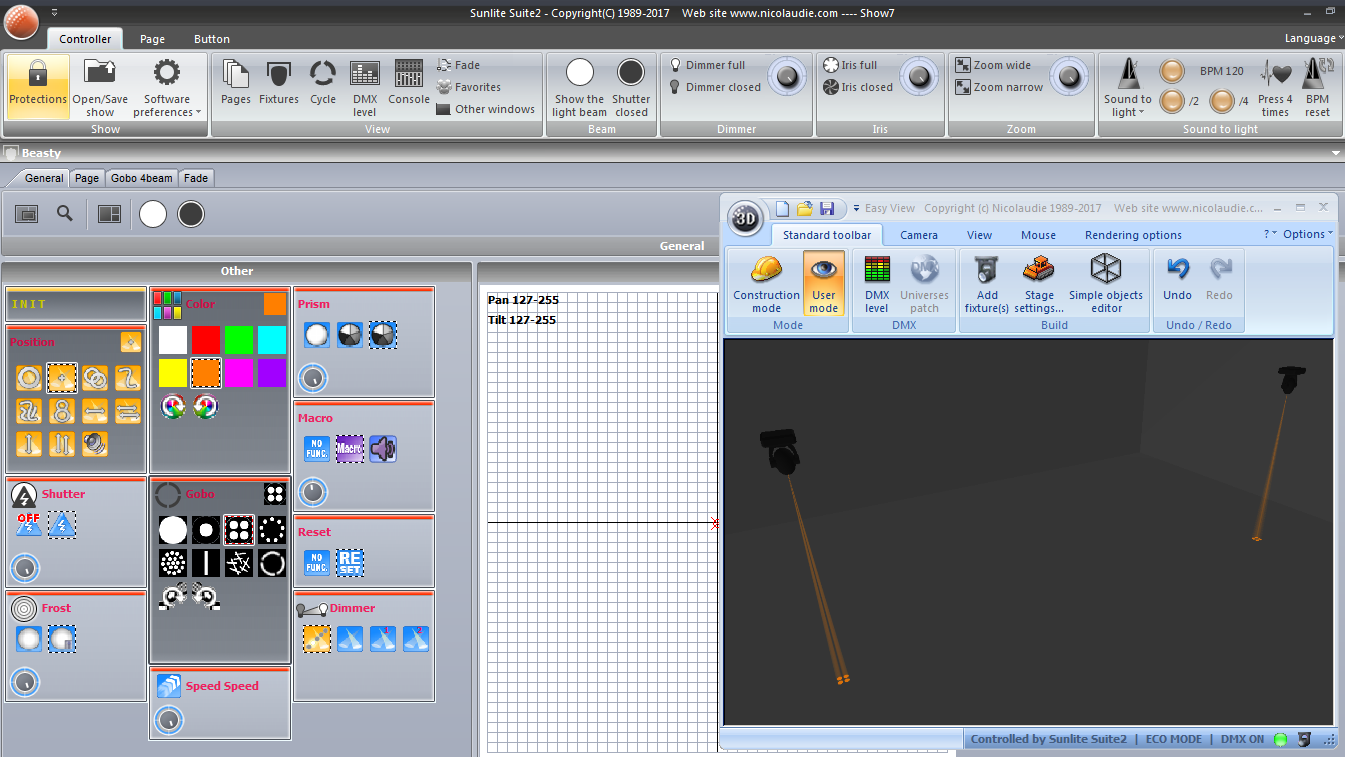1345x757 pixels.
Task: Select the shutter OFF strobe icon
Action: (29, 524)
